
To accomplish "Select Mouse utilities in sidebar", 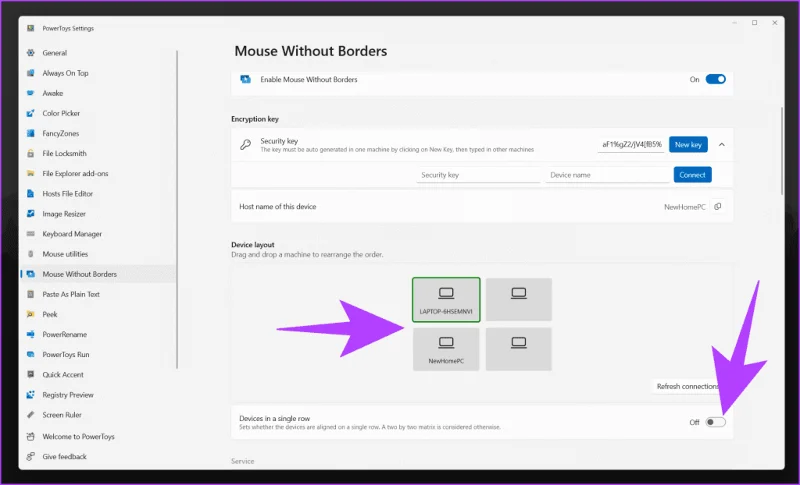I will coord(65,254).
